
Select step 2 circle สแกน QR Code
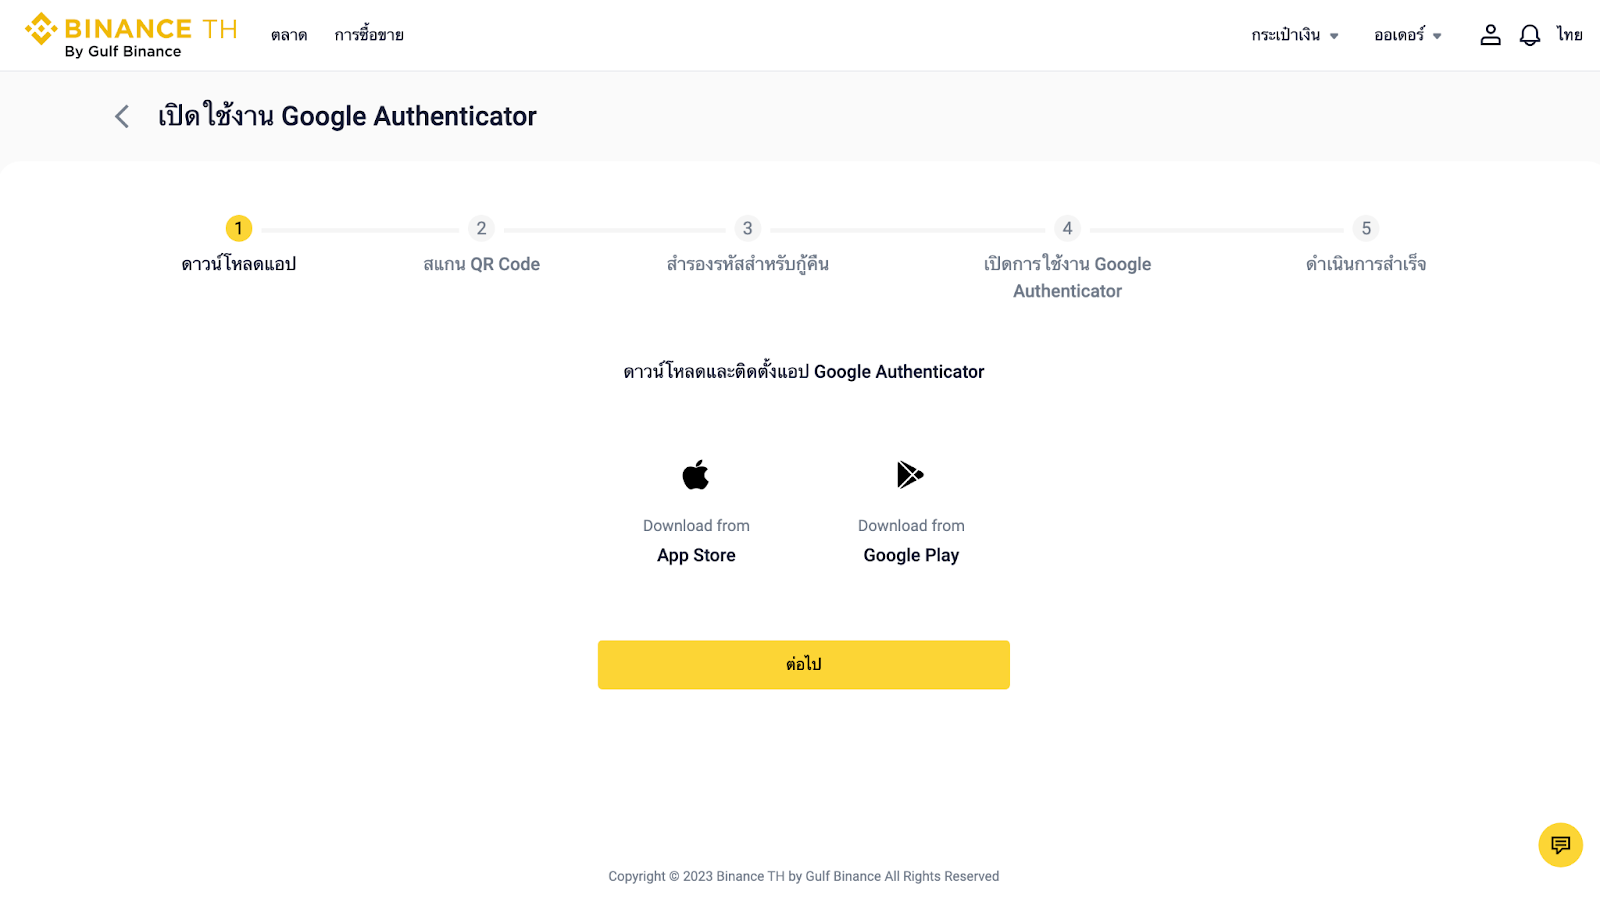pyautogui.click(x=481, y=229)
